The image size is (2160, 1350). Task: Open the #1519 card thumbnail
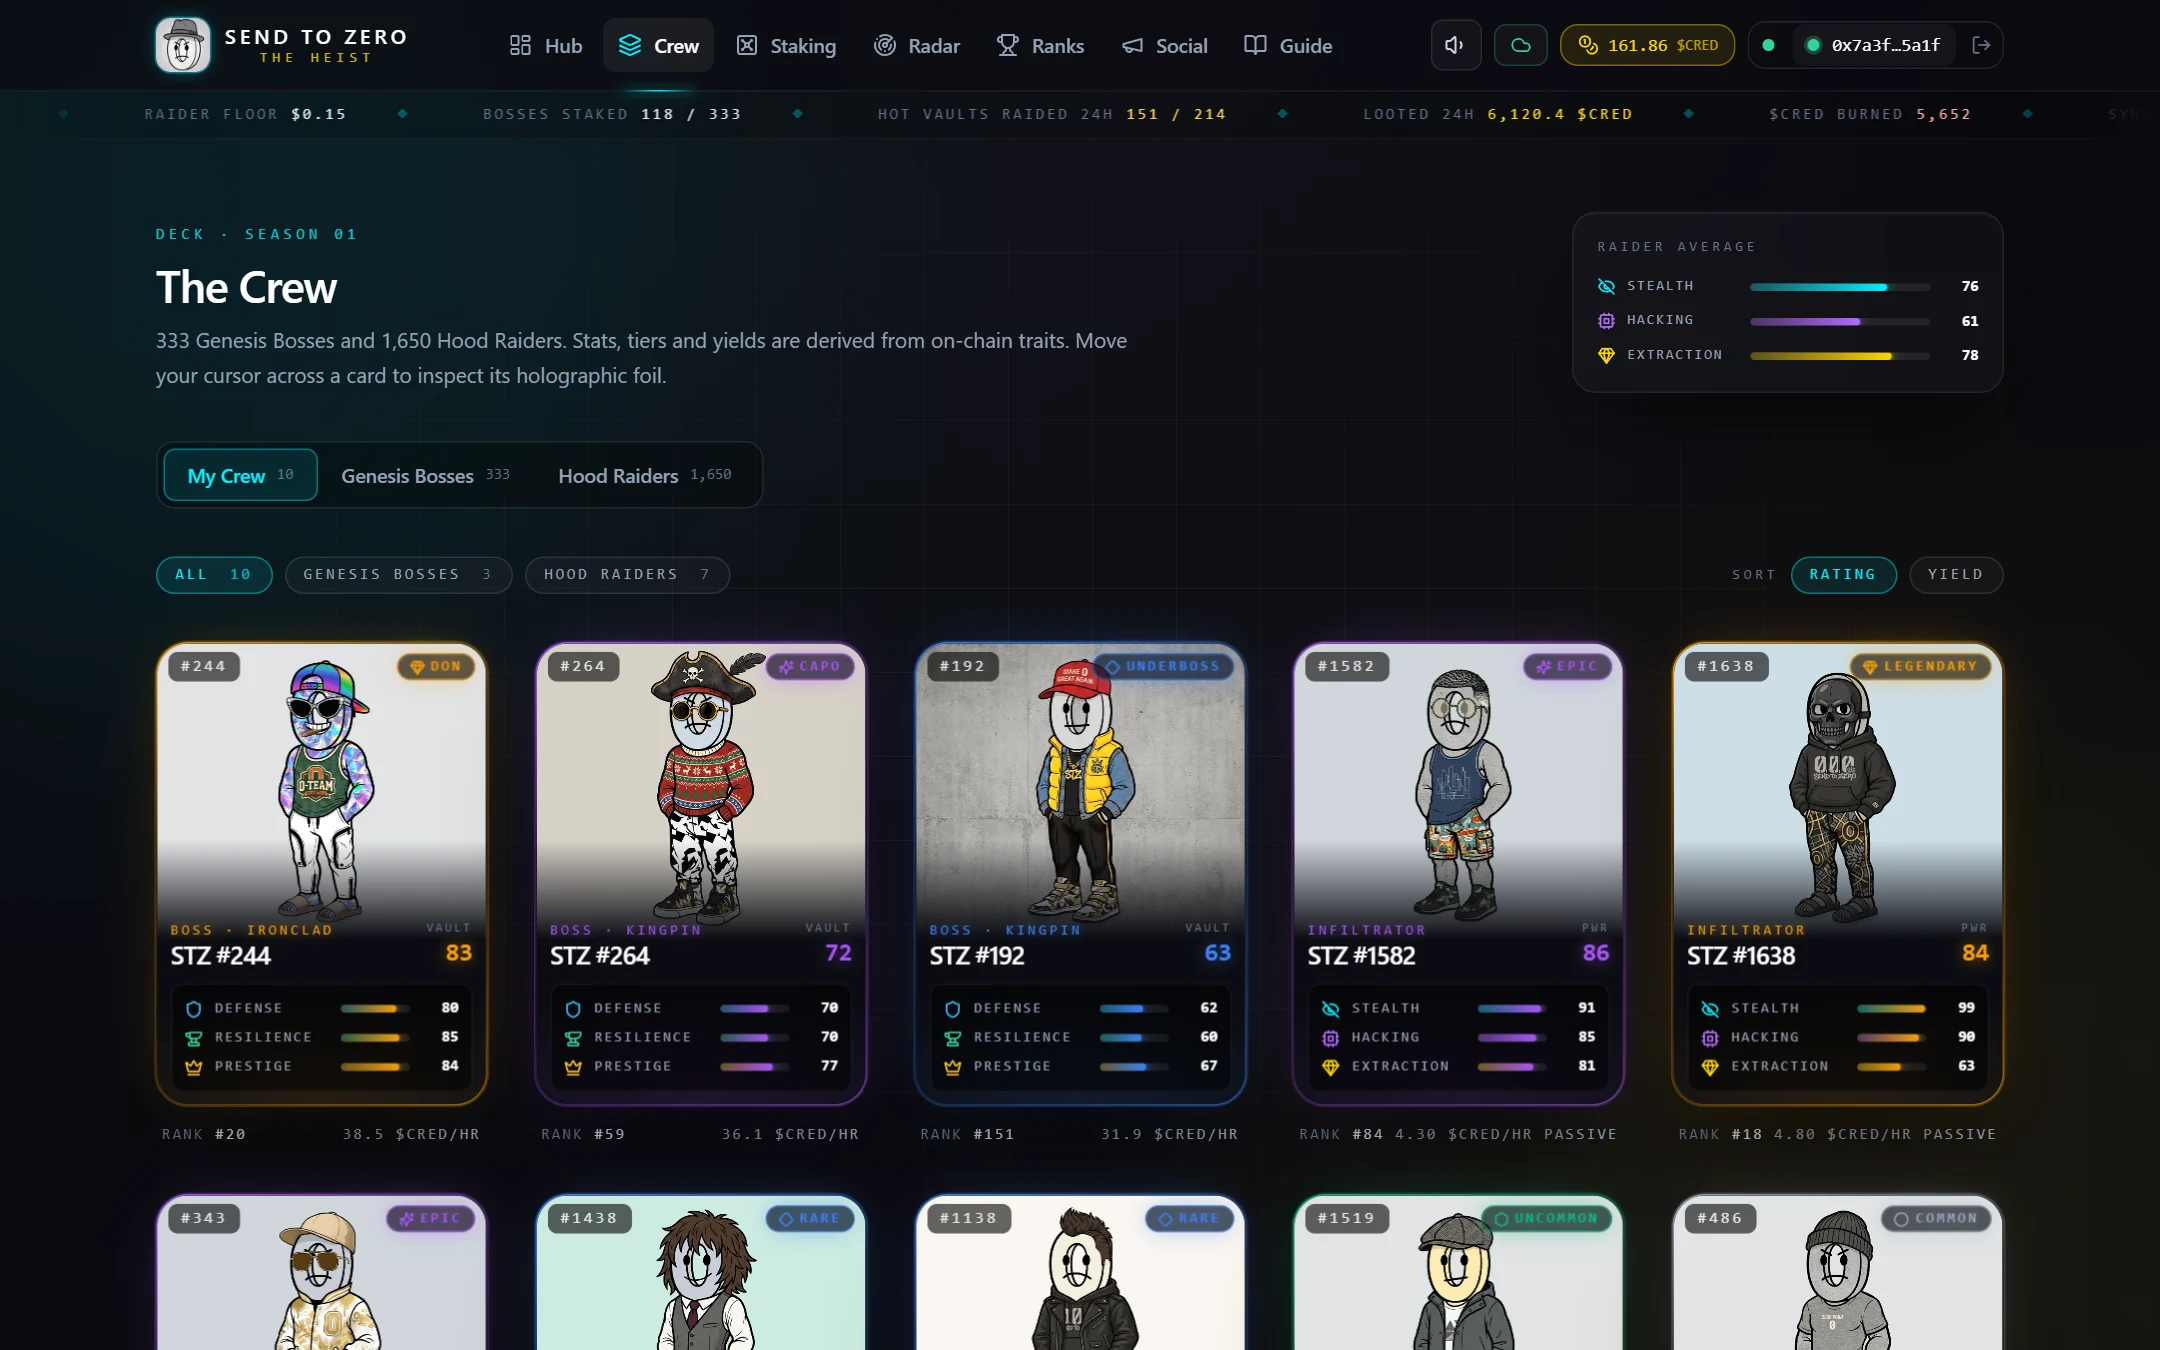pos(1458,1272)
